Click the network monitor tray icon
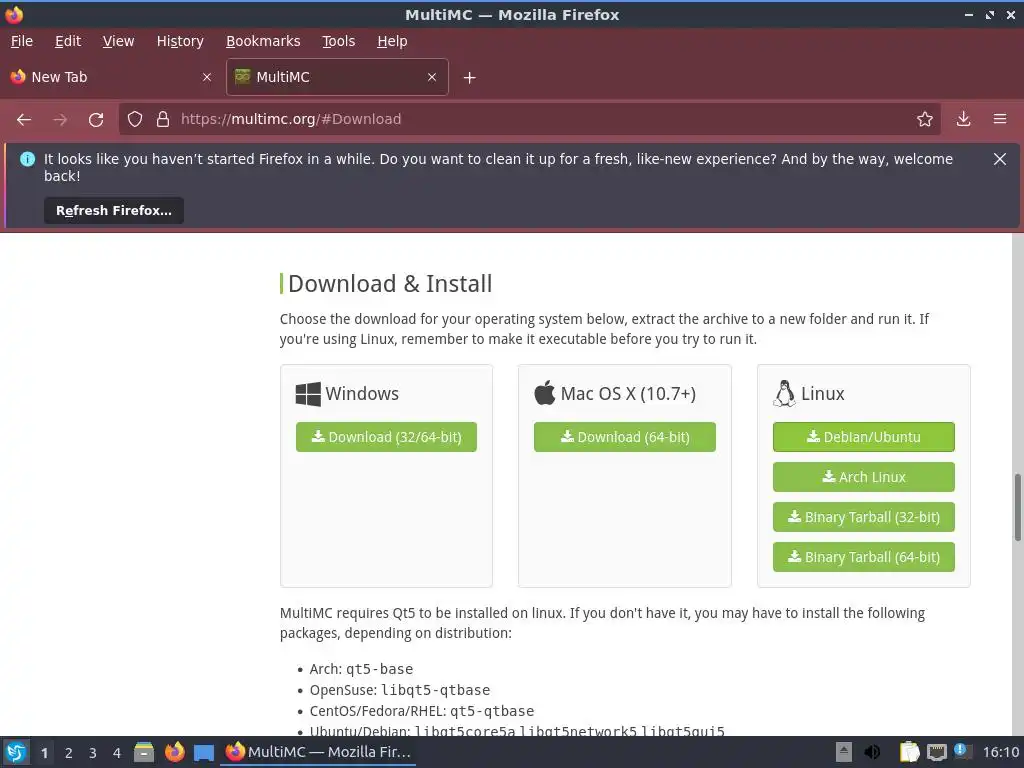Viewport: 1024px width, 768px height. [x=936, y=752]
